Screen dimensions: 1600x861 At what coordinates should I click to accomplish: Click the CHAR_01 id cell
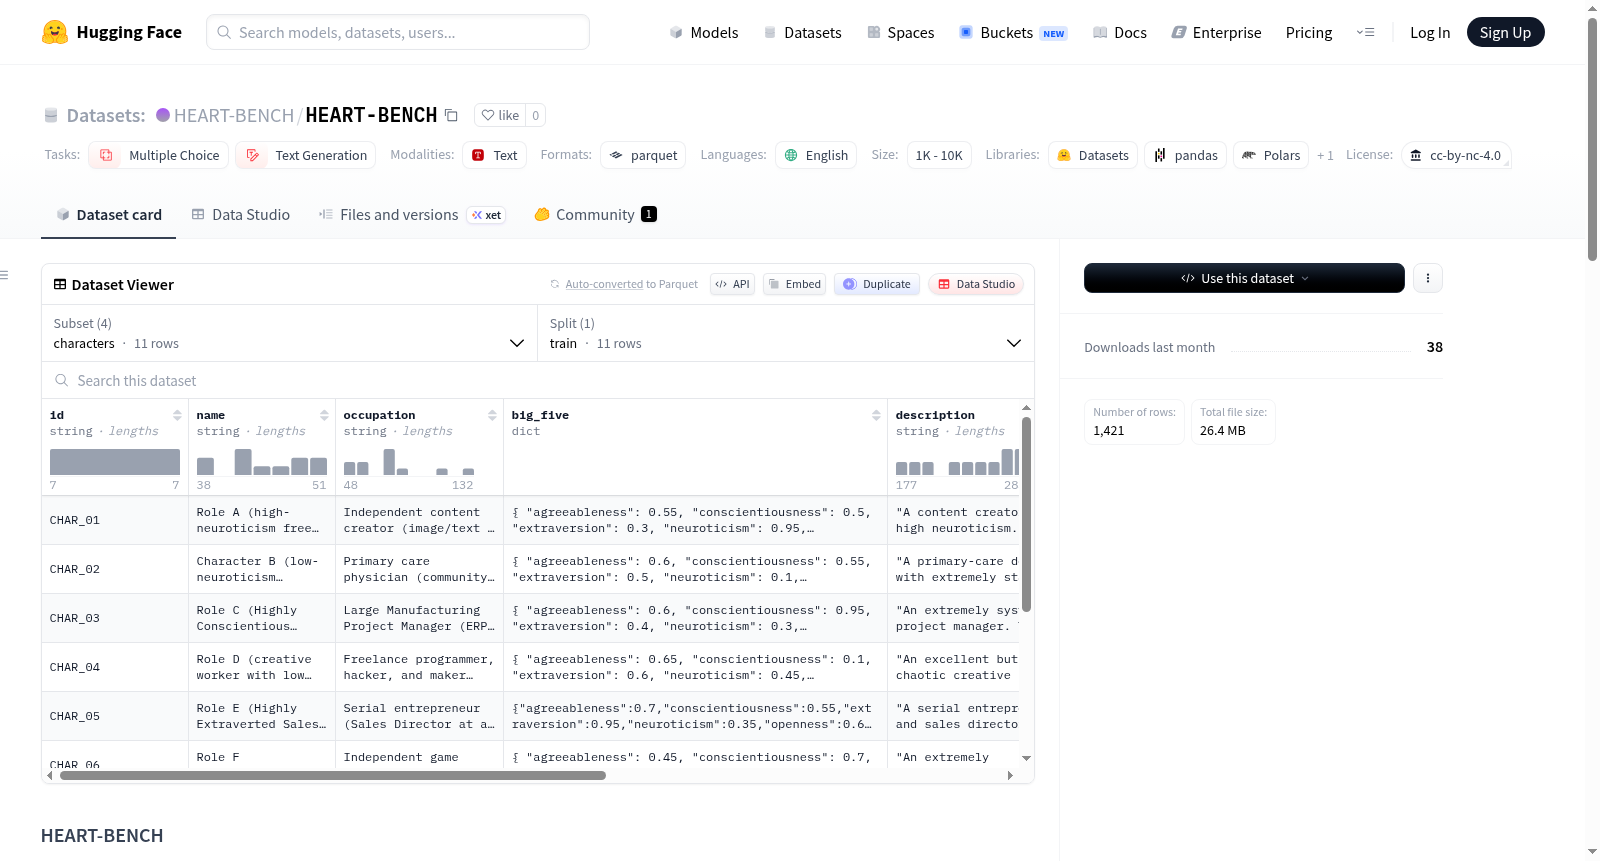pos(115,520)
